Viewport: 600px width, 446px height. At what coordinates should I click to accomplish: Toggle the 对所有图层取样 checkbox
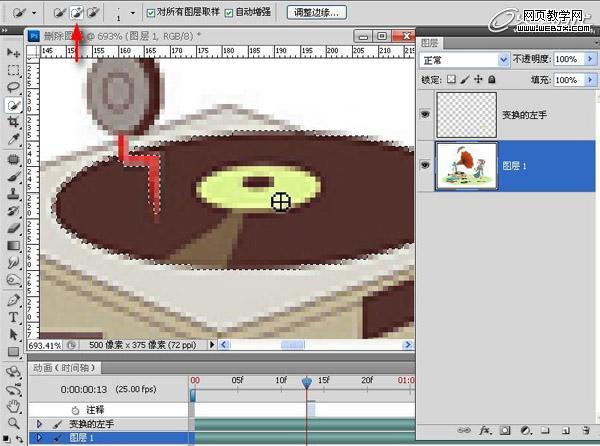151,13
